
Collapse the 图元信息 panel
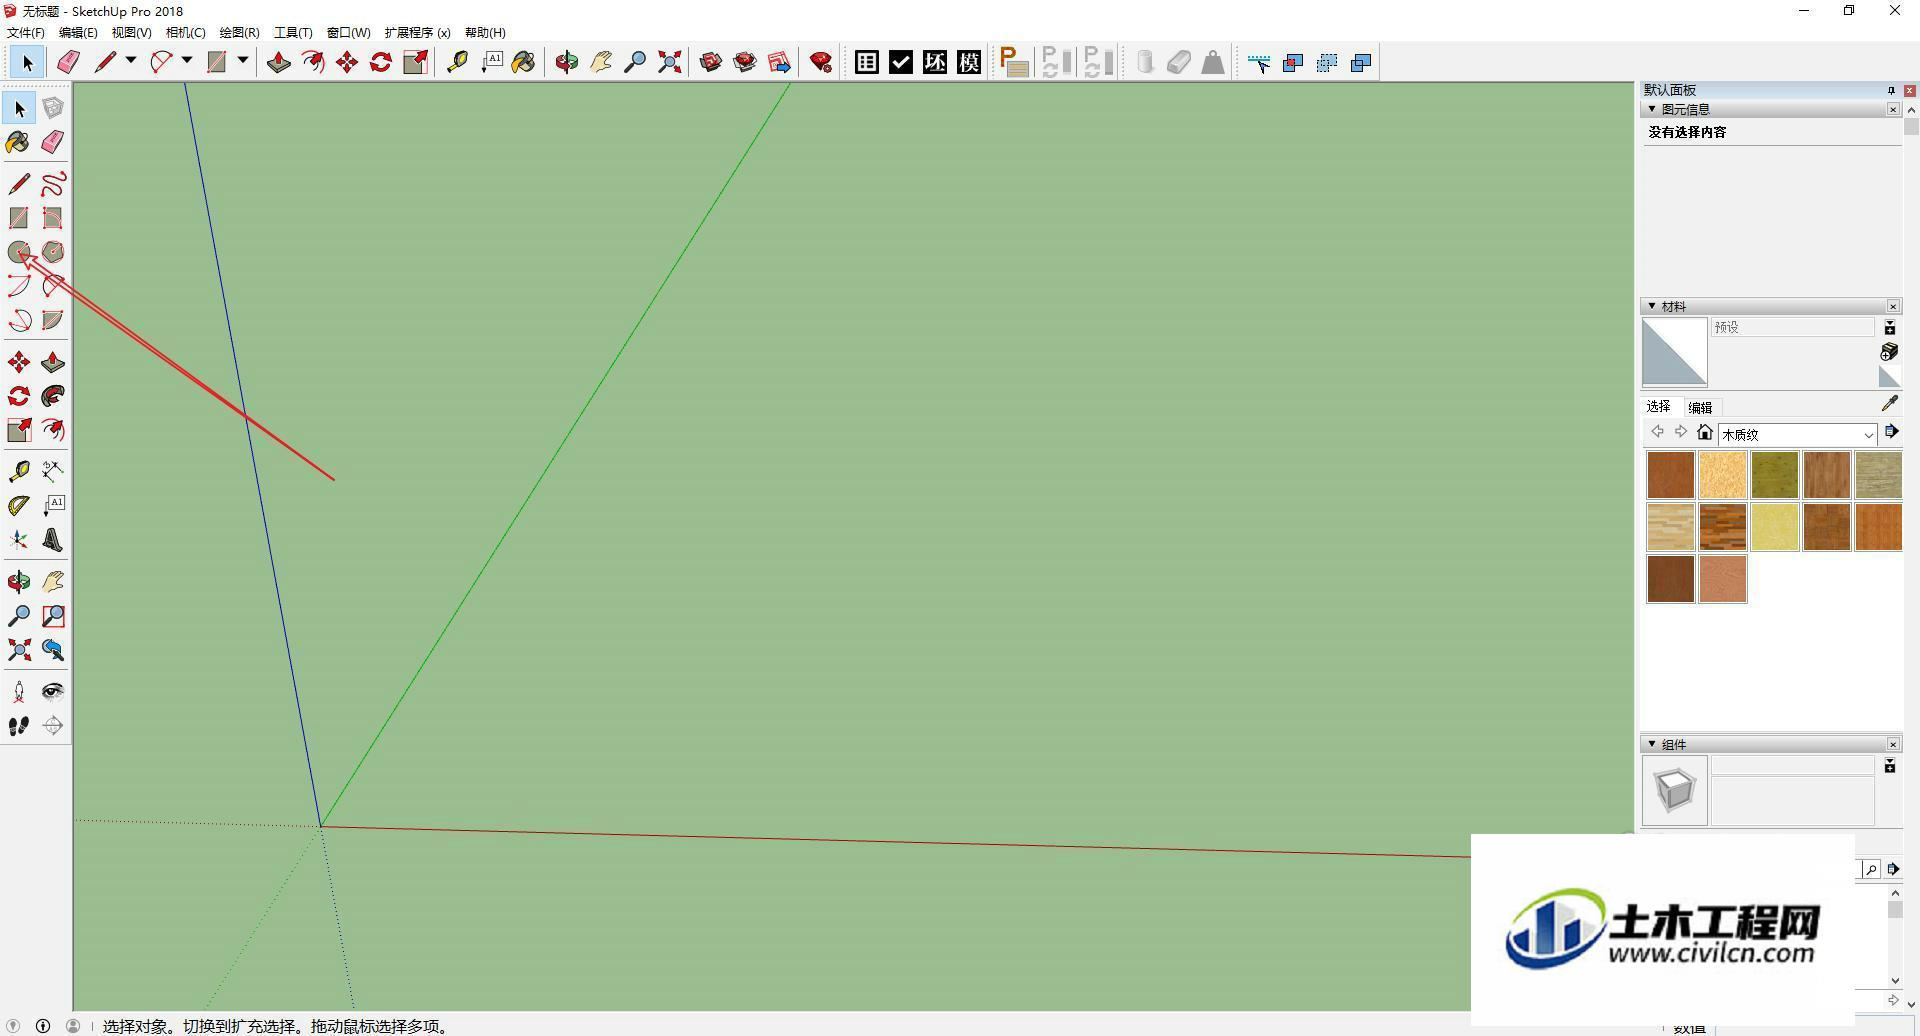(x=1652, y=109)
